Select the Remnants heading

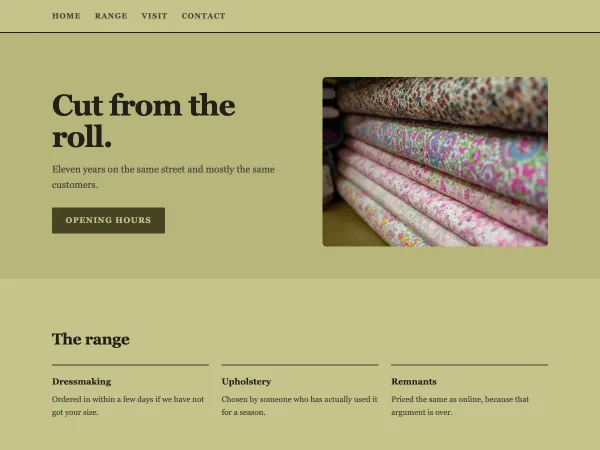(x=414, y=382)
